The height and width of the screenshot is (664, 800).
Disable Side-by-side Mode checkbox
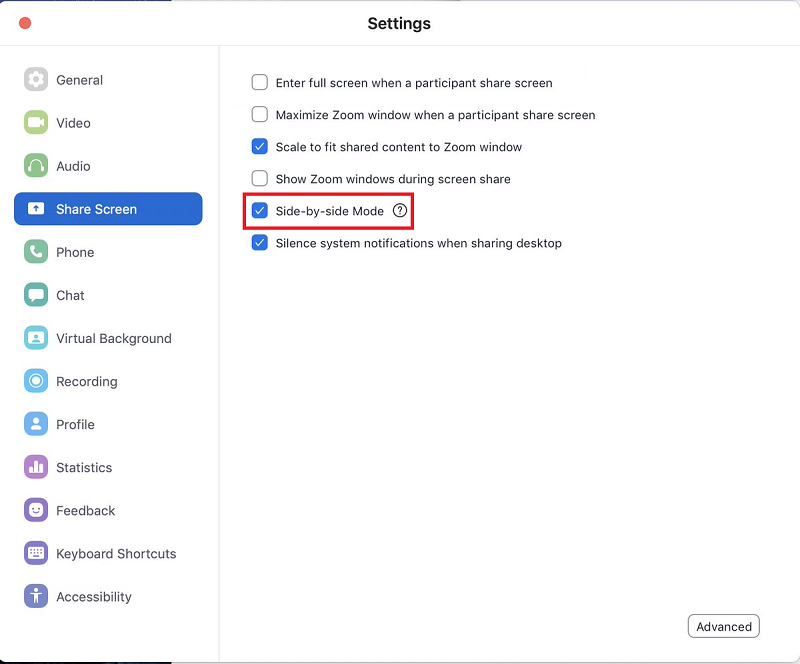pos(260,211)
